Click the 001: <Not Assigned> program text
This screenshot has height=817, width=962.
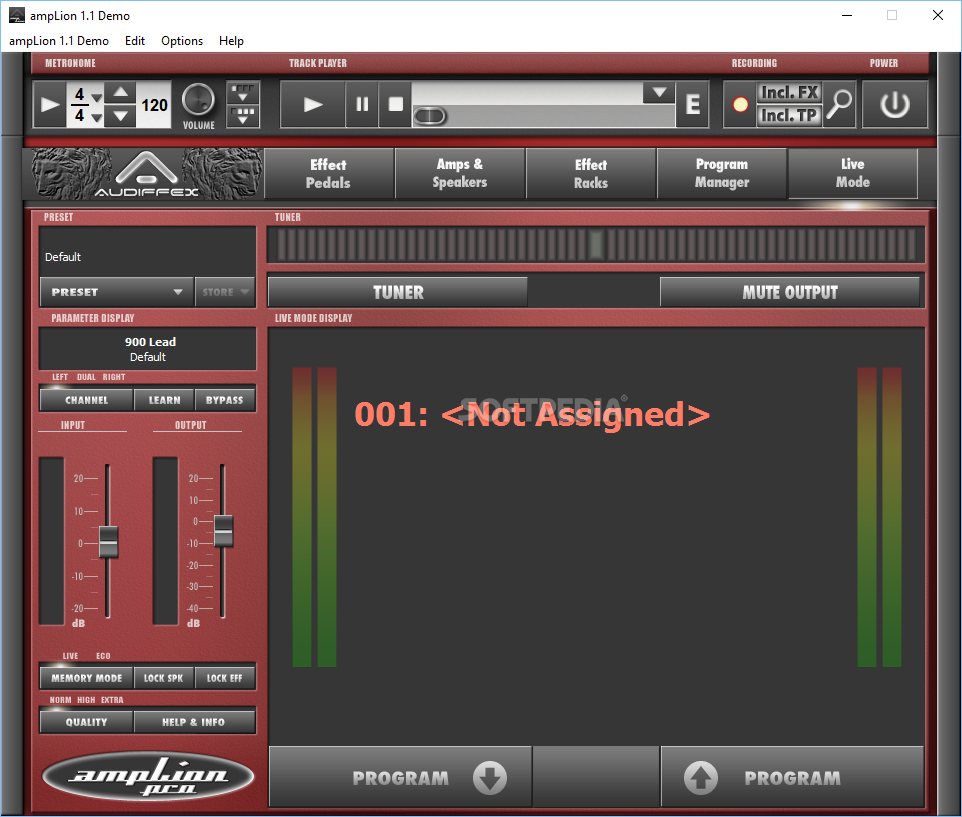click(x=532, y=414)
